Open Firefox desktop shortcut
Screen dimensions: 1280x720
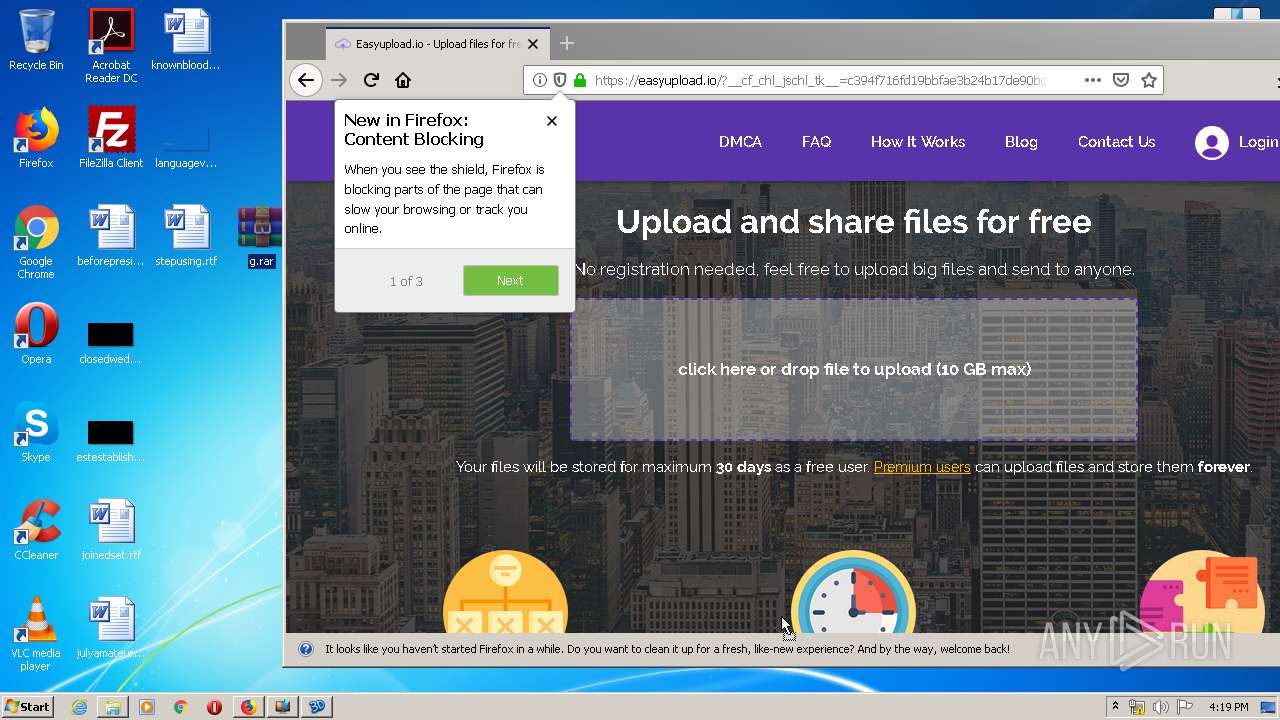click(x=36, y=138)
